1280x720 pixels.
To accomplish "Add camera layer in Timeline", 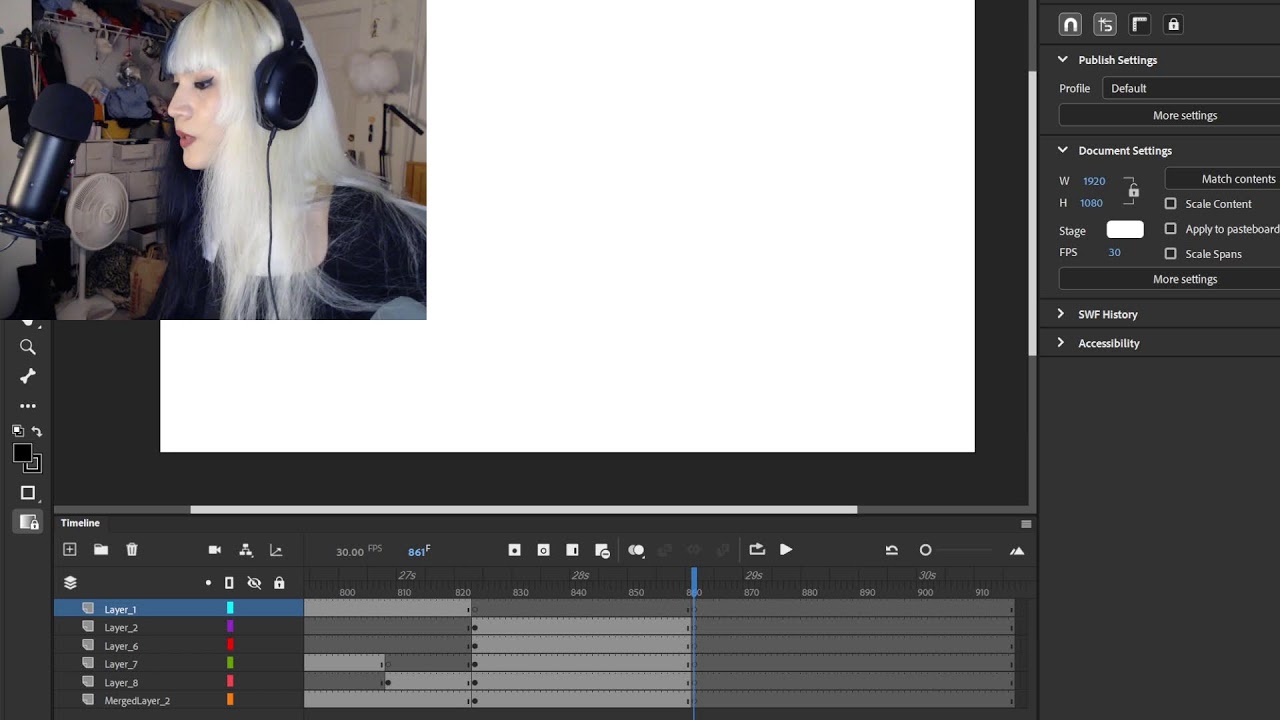I will point(214,550).
